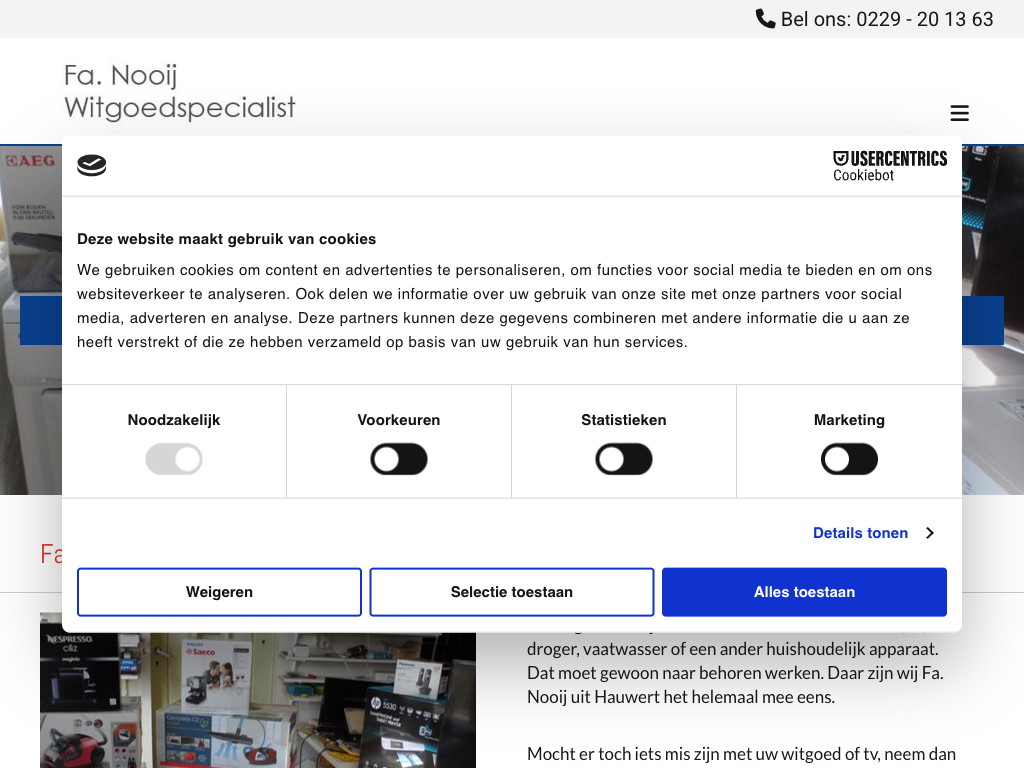The image size is (1024, 768).
Task: Click the Voorkeuren category label
Action: 399,420
